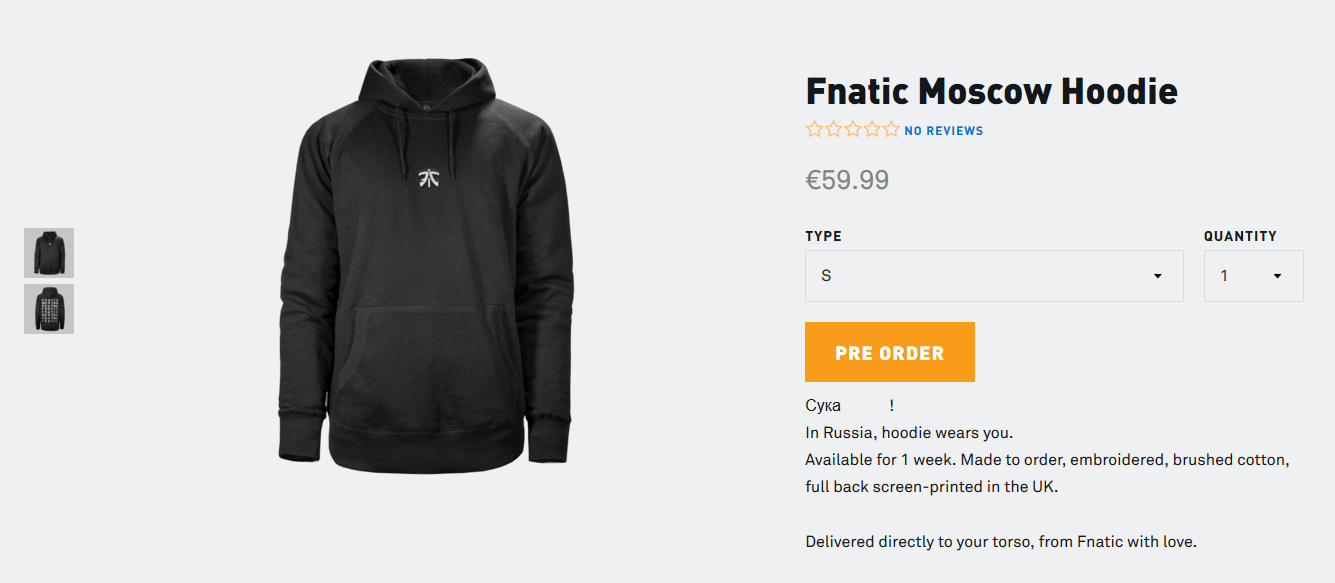The image size is (1335, 583).
Task: Click the second rating star
Action: 834,129
